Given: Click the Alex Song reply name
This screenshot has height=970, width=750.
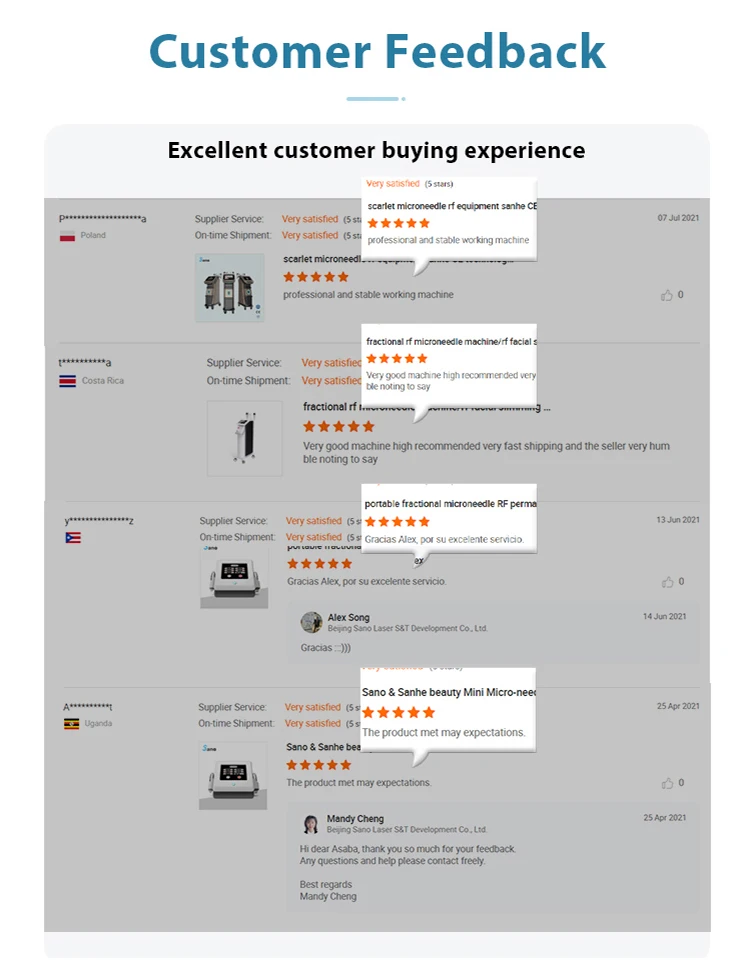Looking at the screenshot, I should pos(348,618).
